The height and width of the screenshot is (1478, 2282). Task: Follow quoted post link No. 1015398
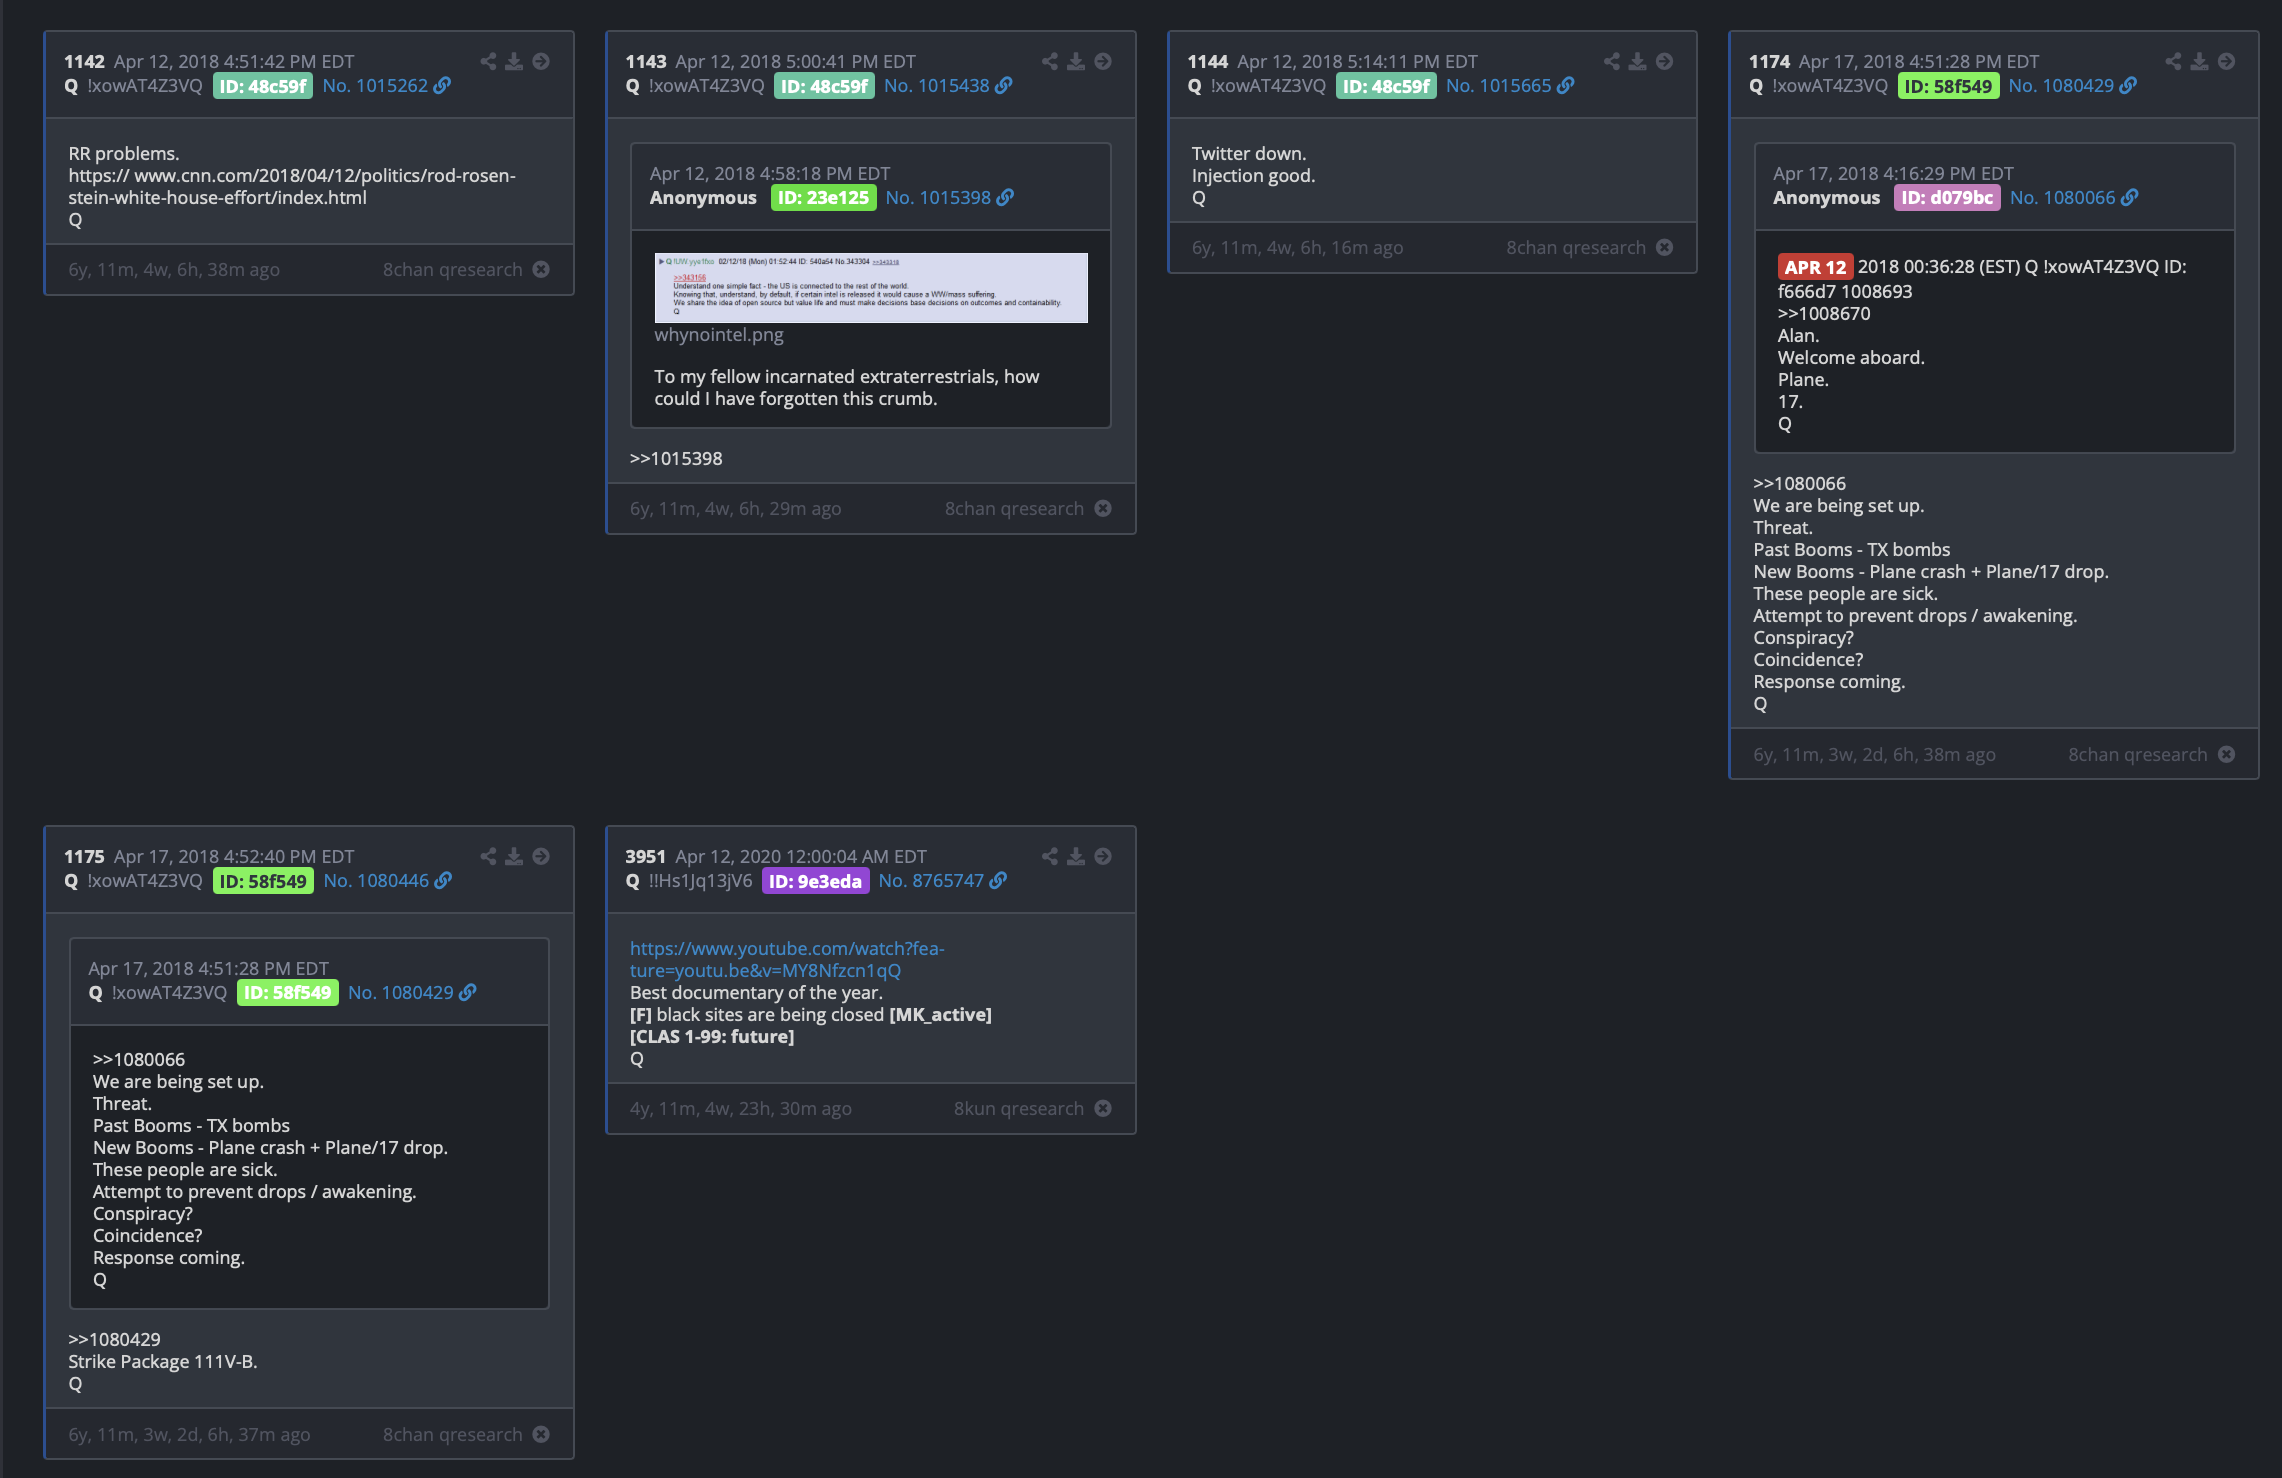949,198
